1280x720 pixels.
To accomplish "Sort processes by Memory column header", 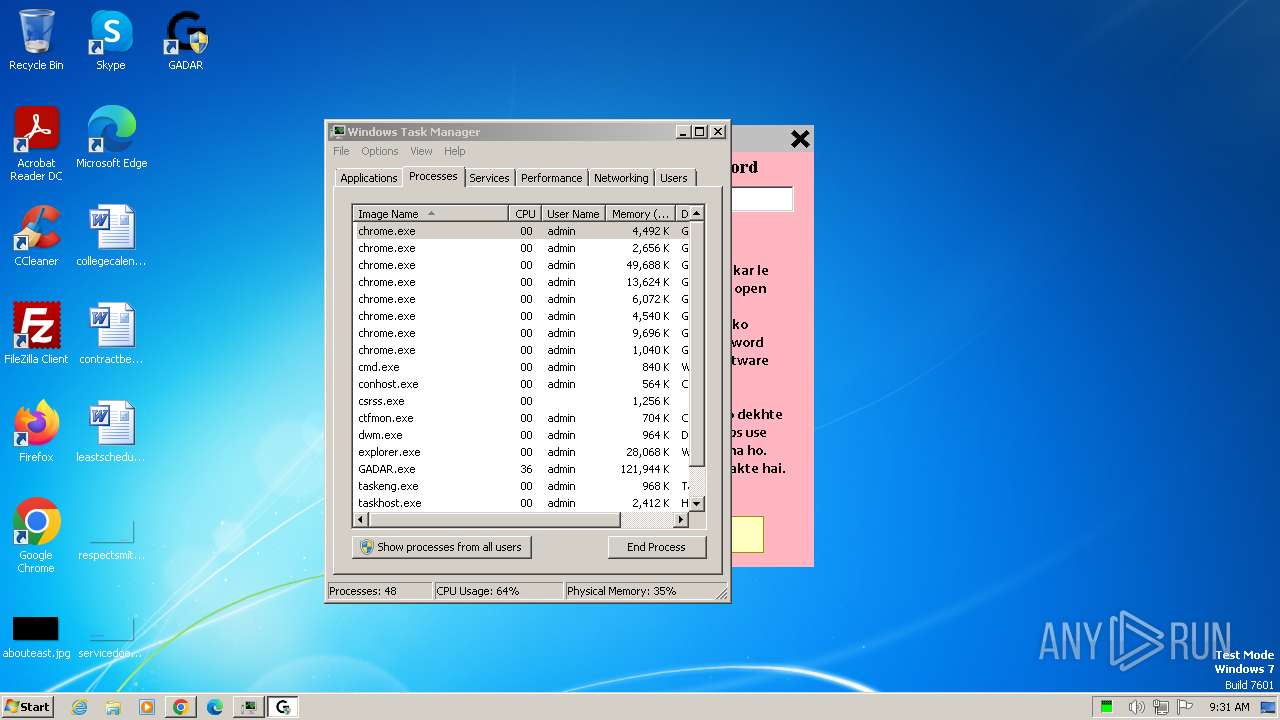I will (640, 214).
